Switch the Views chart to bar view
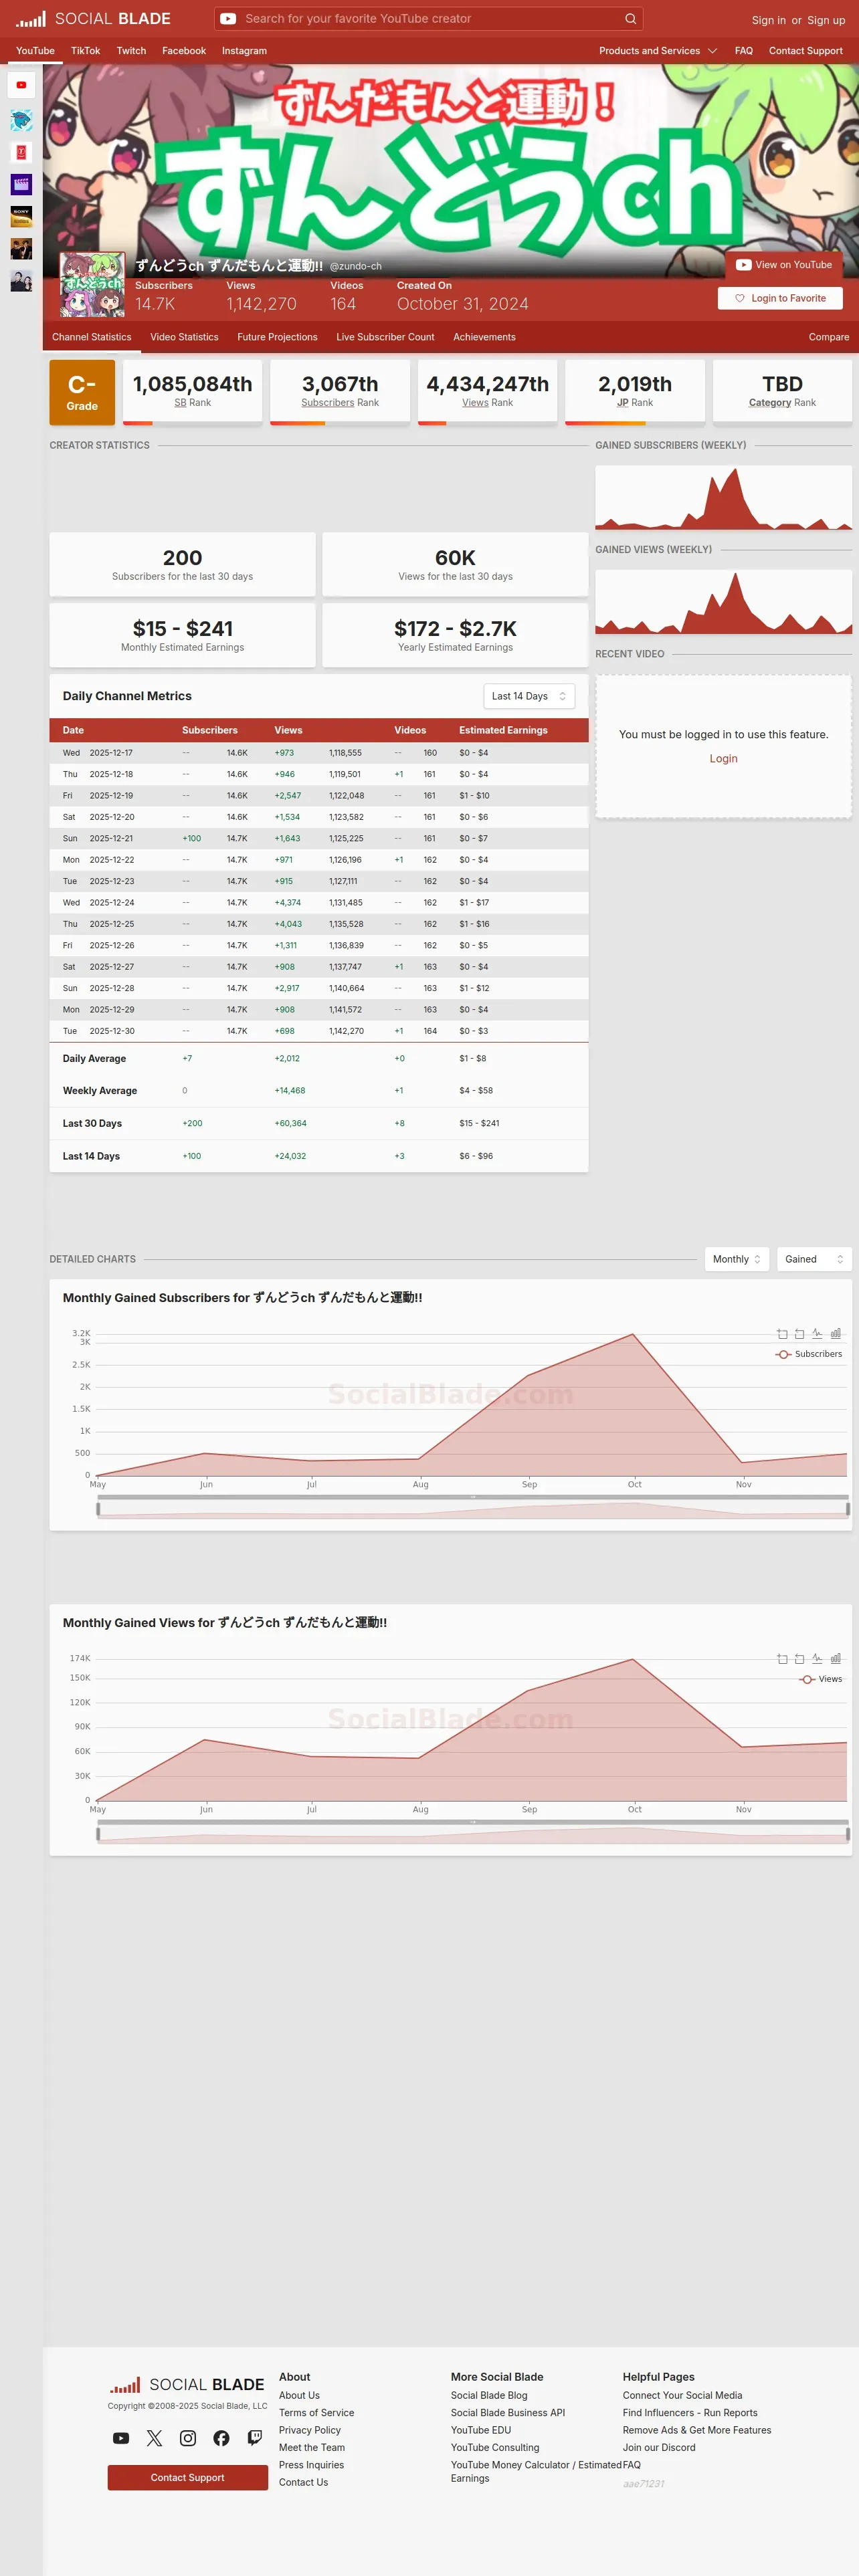This screenshot has width=859, height=2576. (835, 1659)
